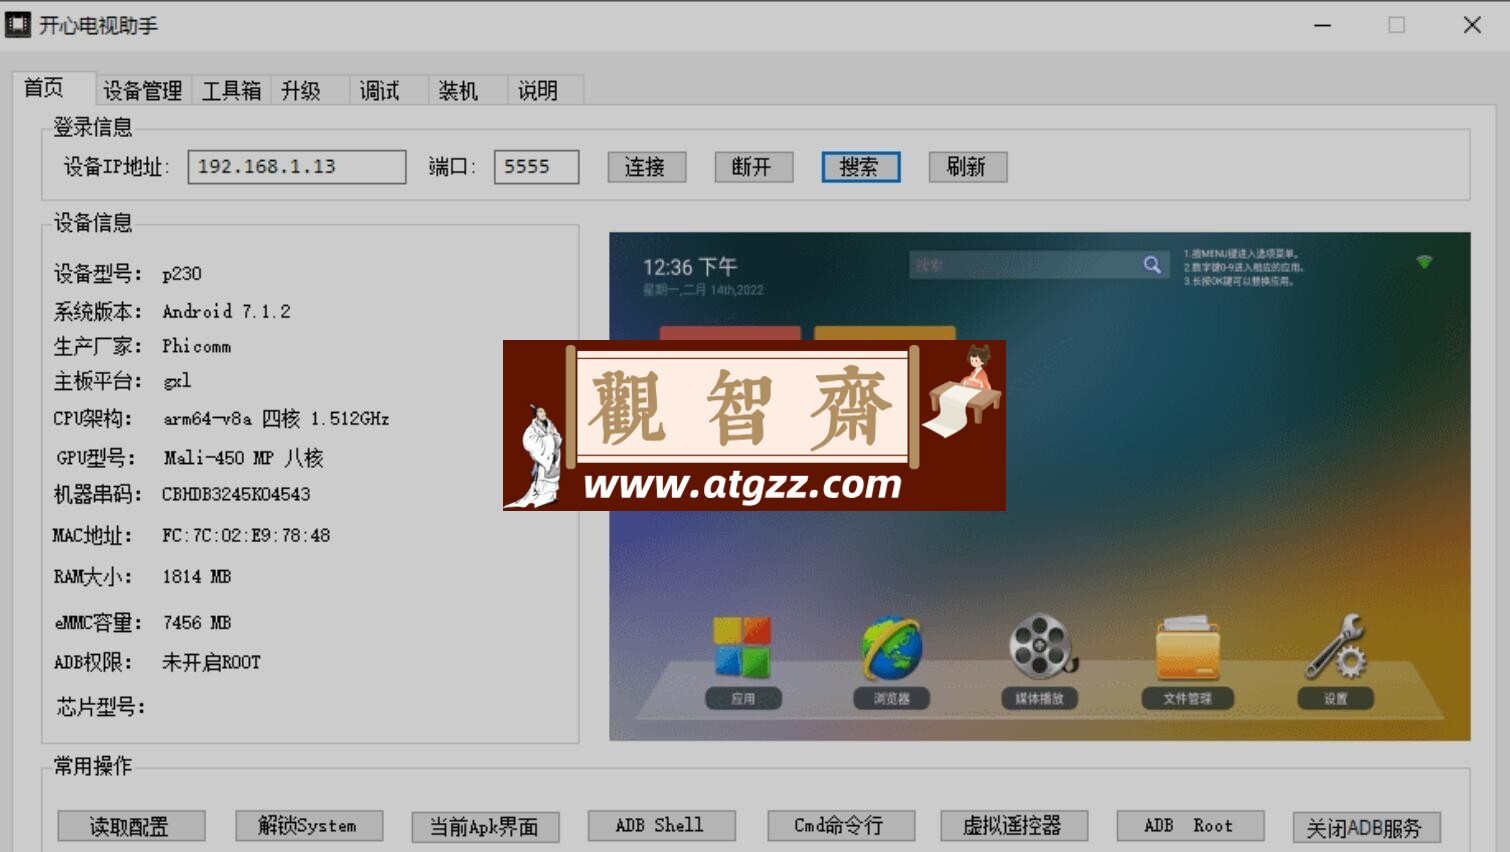Switch to the 设备管理 tab
This screenshot has height=852, width=1510.
tap(142, 91)
